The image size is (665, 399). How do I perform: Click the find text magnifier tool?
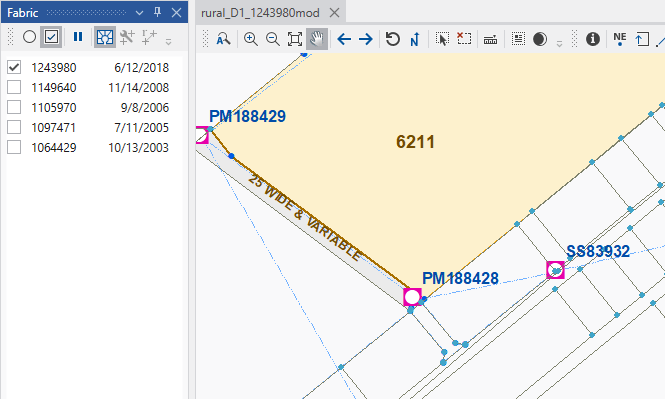coord(223,39)
